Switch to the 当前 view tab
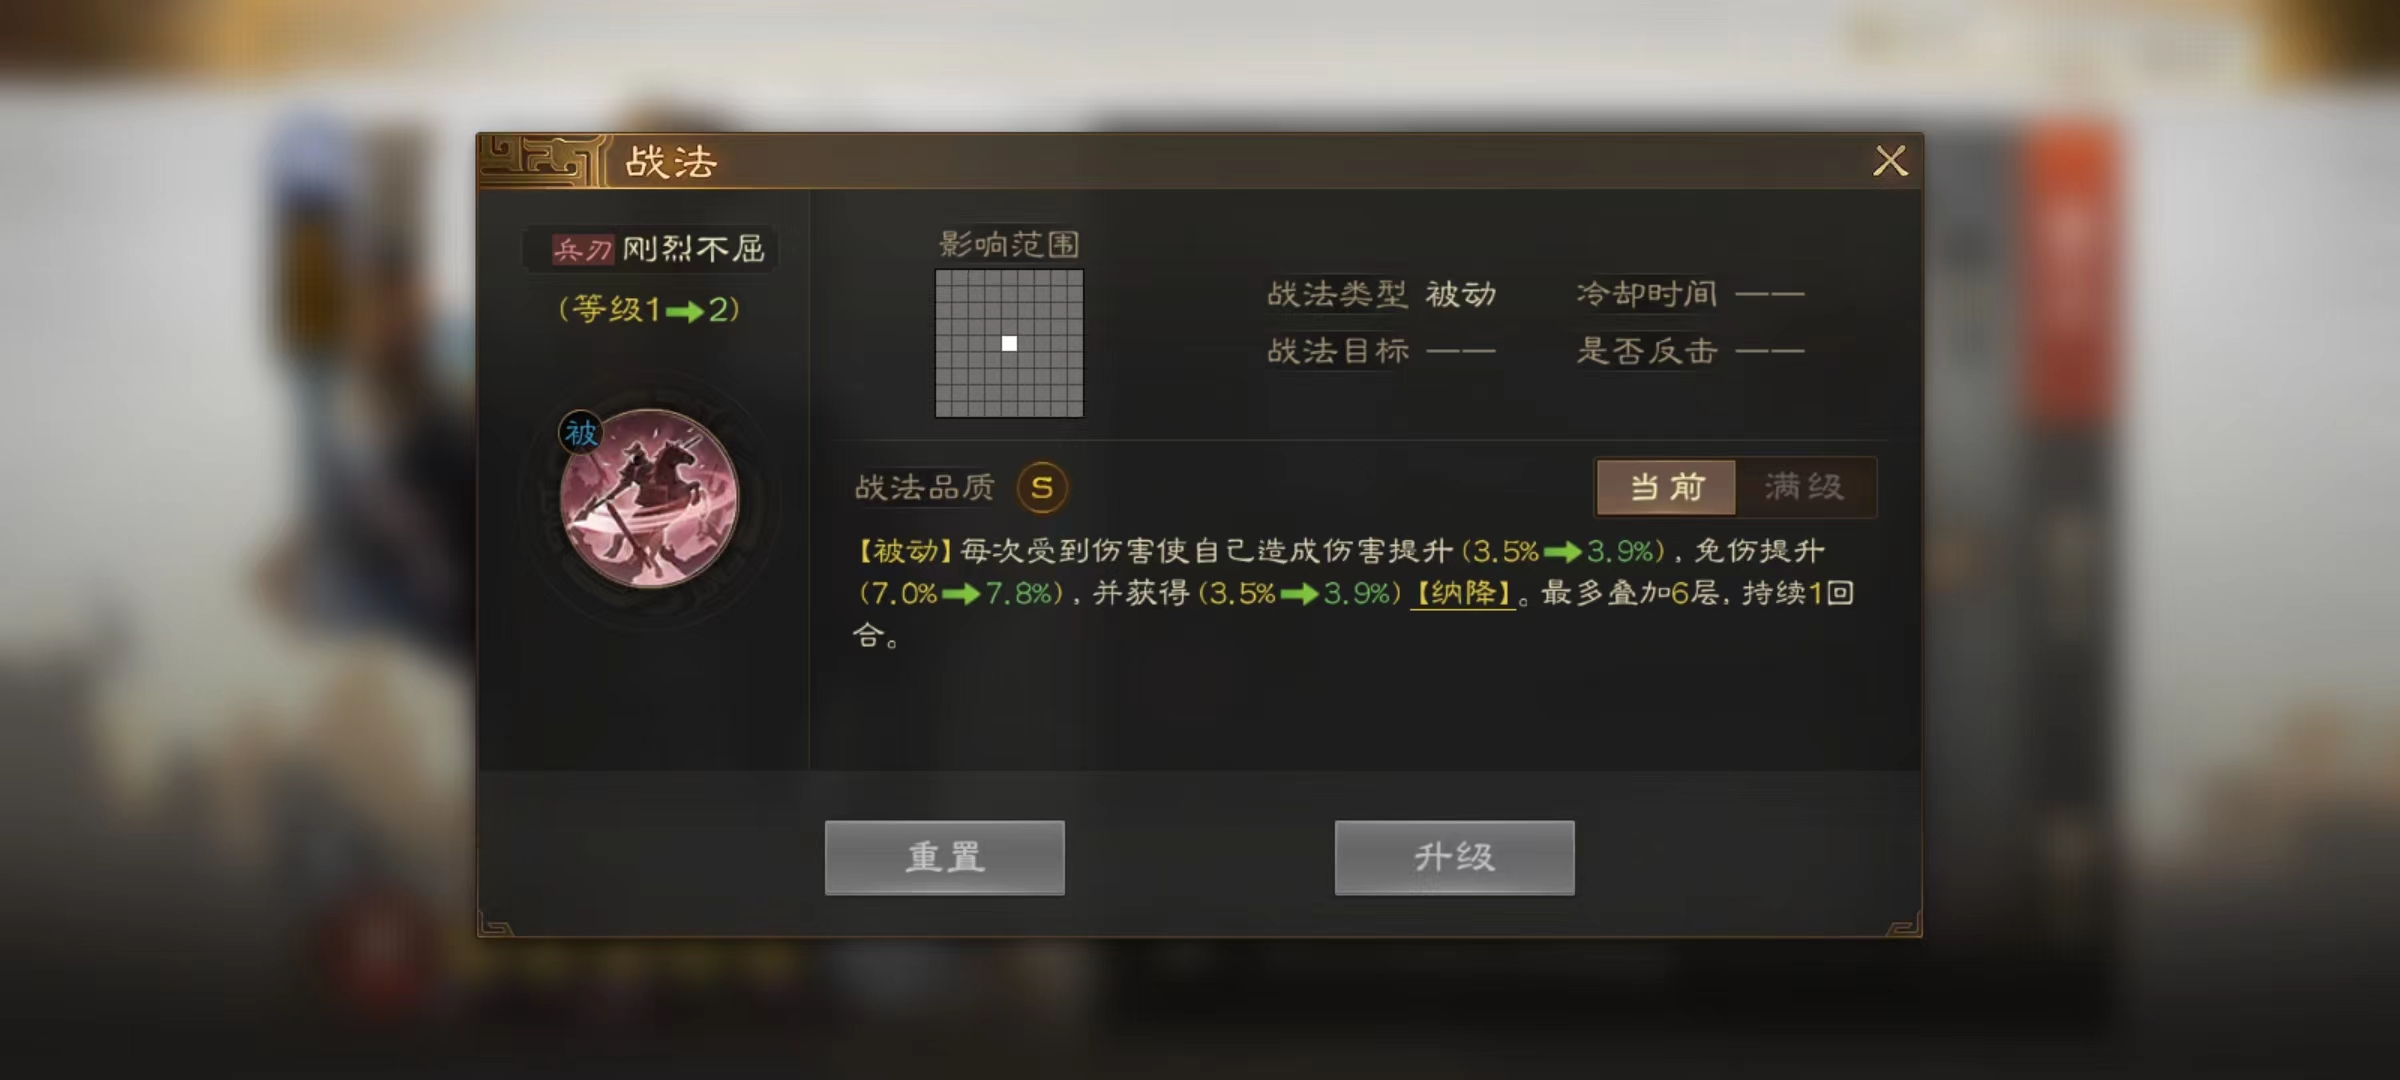 (1666, 487)
